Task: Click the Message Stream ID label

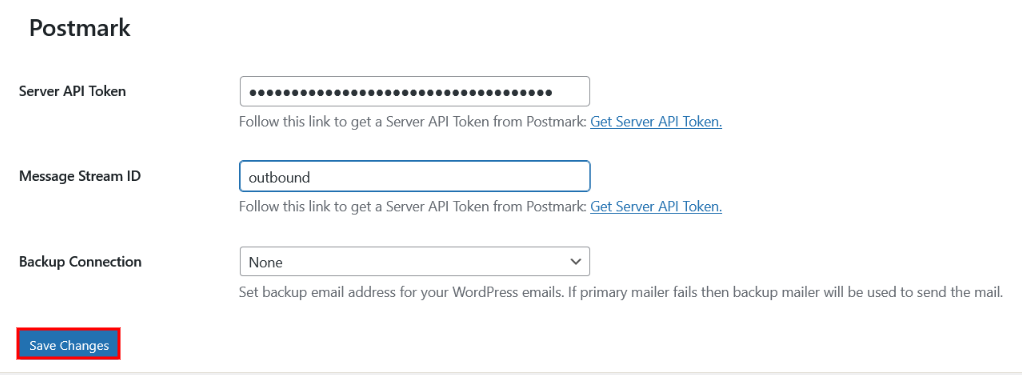Action: pos(80,176)
